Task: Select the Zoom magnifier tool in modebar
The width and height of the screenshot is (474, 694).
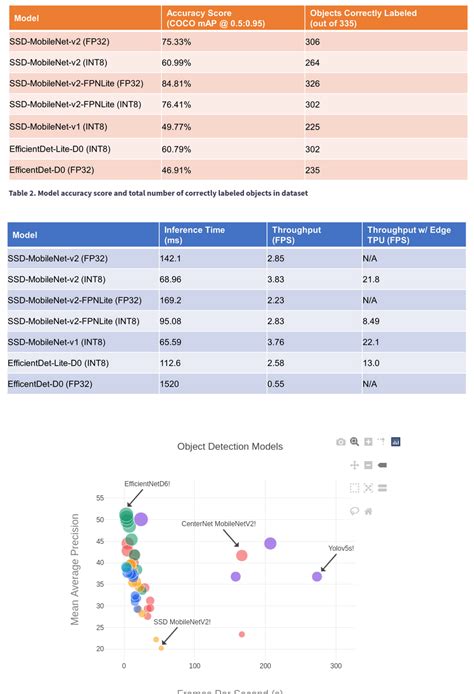Action: (354, 442)
